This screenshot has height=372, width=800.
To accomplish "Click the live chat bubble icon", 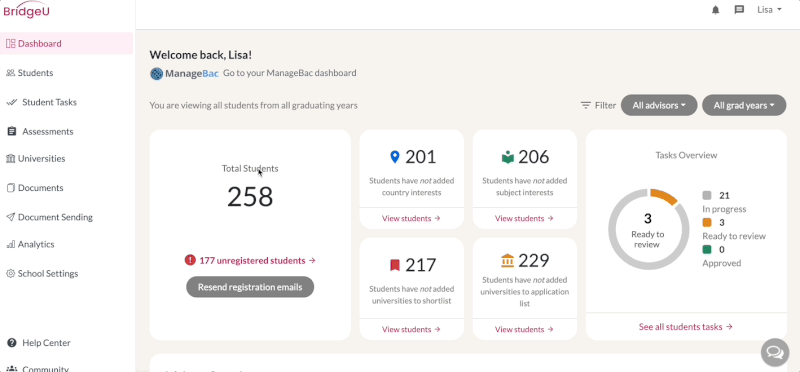I will 774,352.
